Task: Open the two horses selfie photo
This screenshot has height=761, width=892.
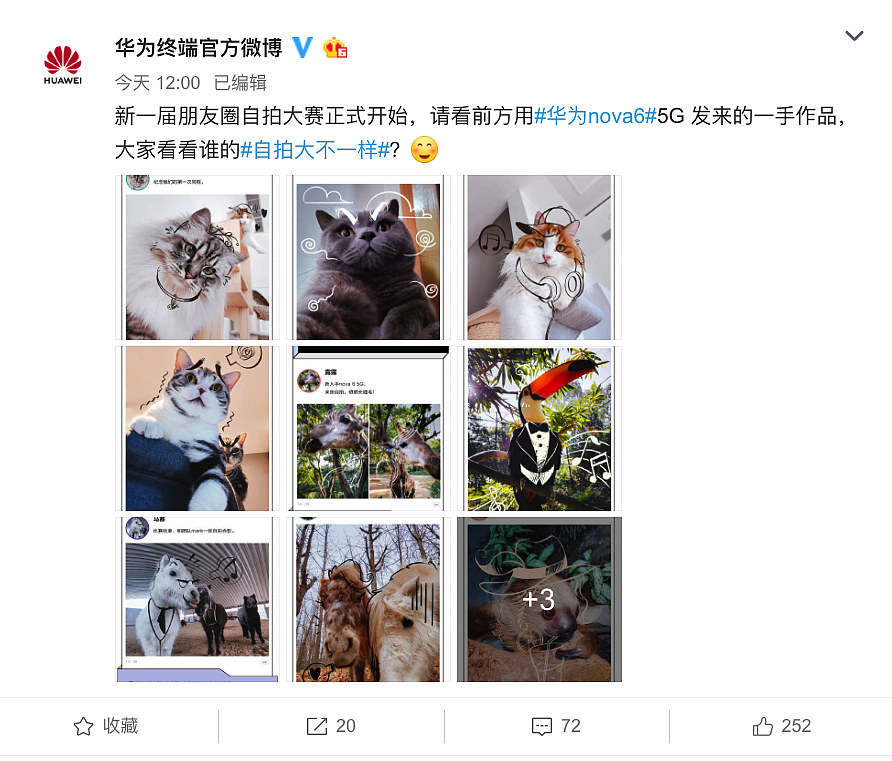Action: click(368, 600)
